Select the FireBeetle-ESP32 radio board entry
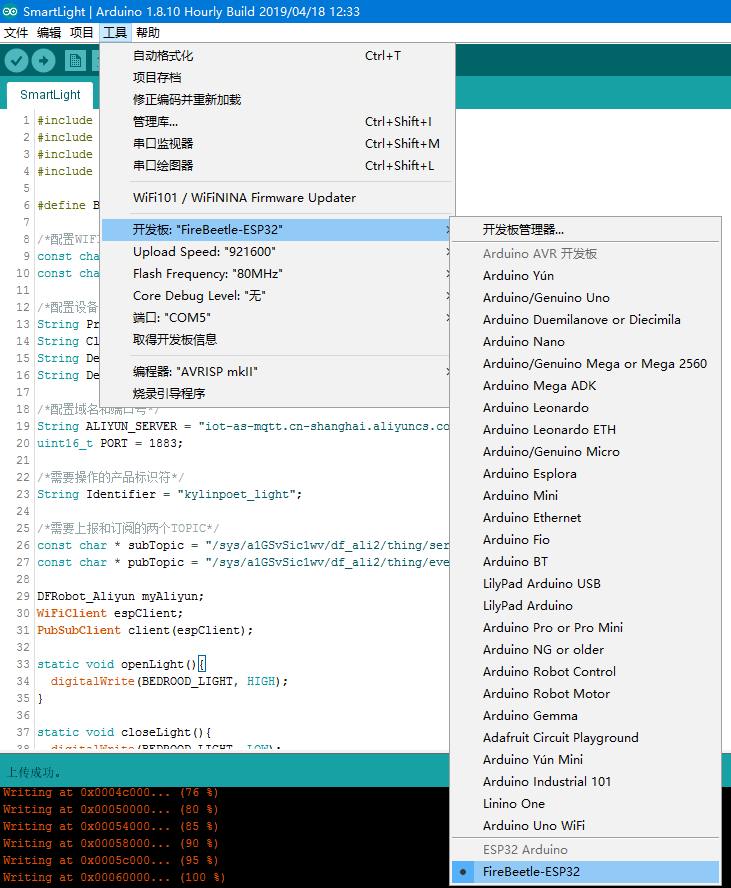Viewport: 731px width, 888px height. (586, 872)
